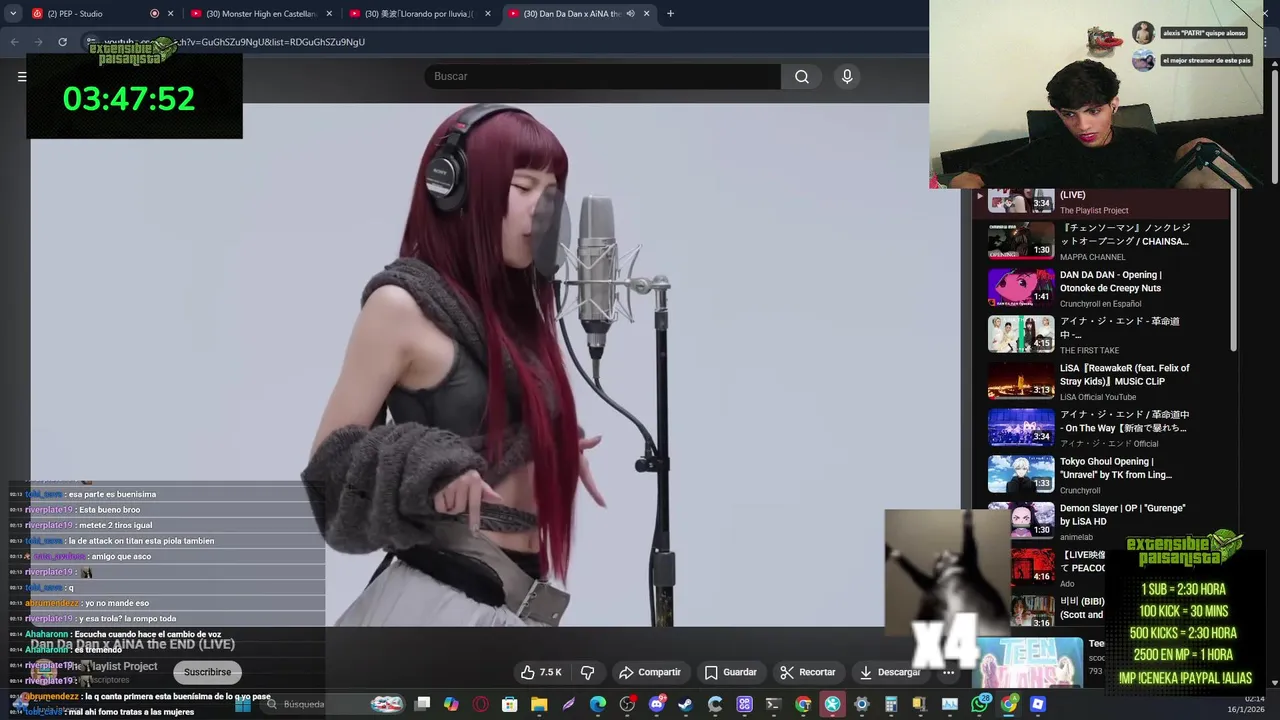The height and width of the screenshot is (720, 1280).
Task: Launch Opera browser from taskbar
Action: pos(481,704)
